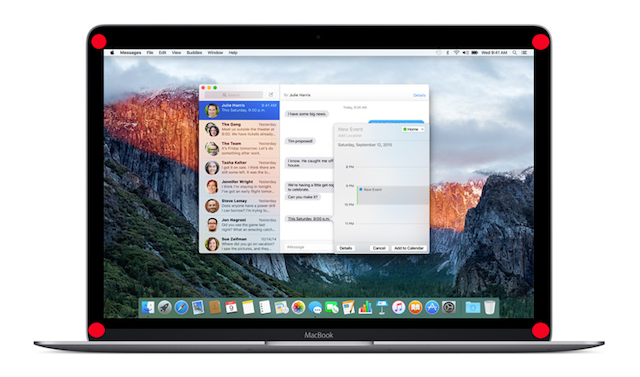The width and height of the screenshot is (640, 377).
Task: Click Messages speech bubble in Dock
Action: click(x=315, y=307)
